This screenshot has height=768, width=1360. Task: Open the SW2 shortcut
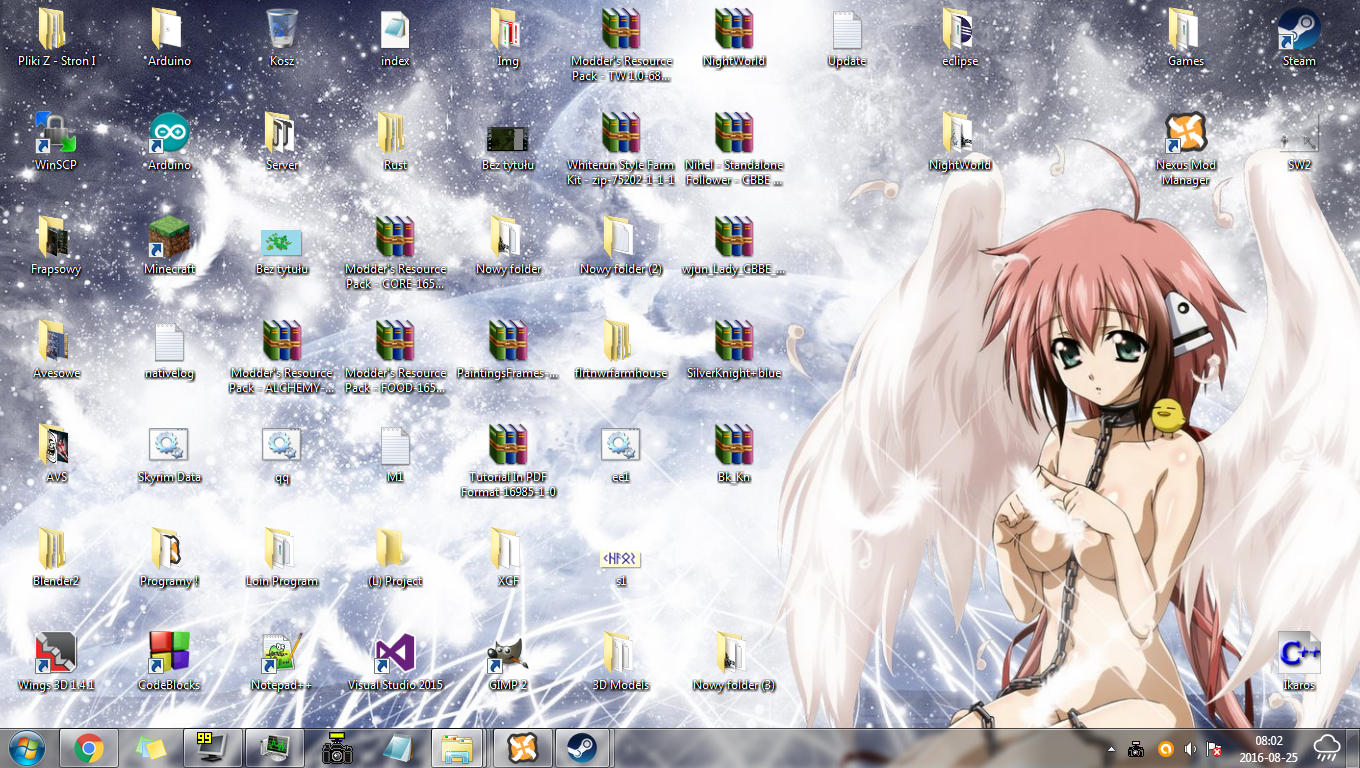click(x=1299, y=141)
